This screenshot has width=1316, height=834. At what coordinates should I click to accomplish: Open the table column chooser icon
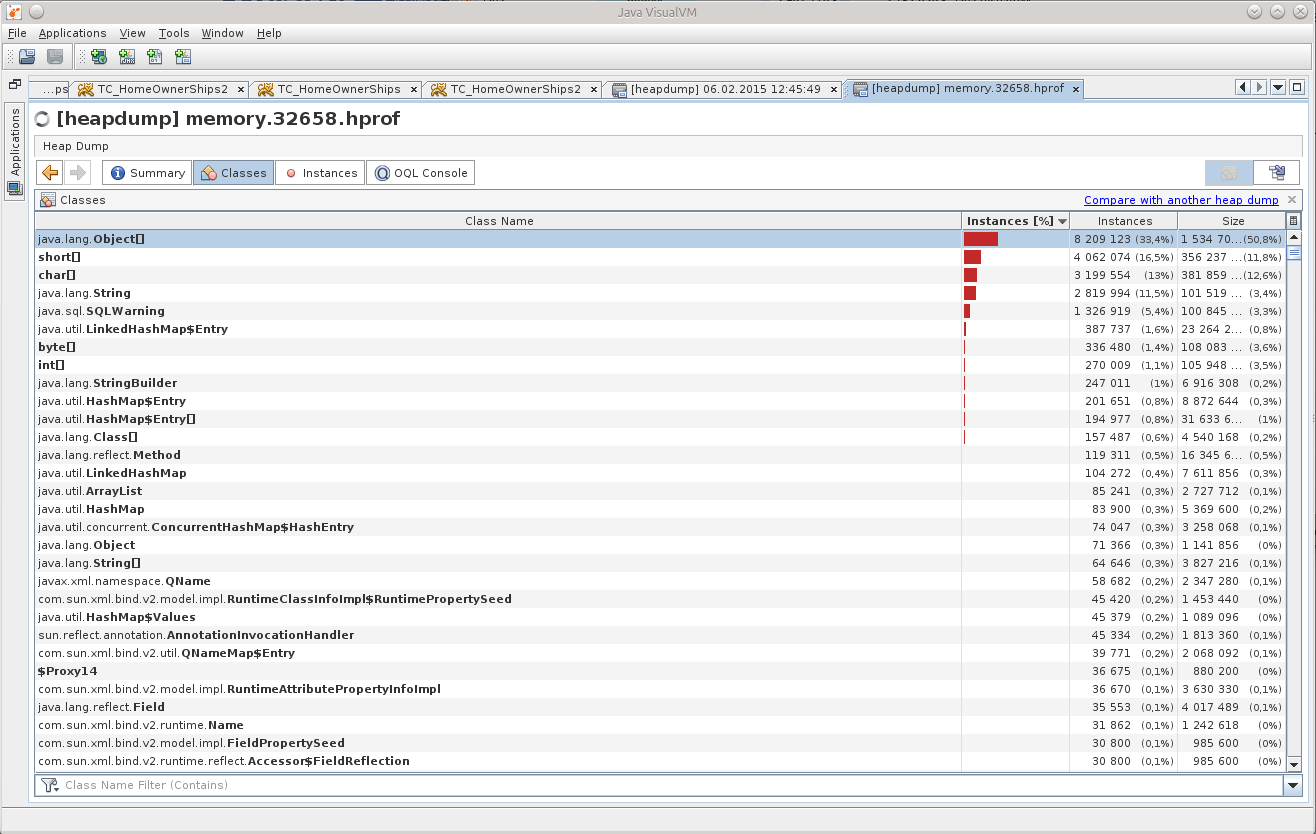point(1294,221)
